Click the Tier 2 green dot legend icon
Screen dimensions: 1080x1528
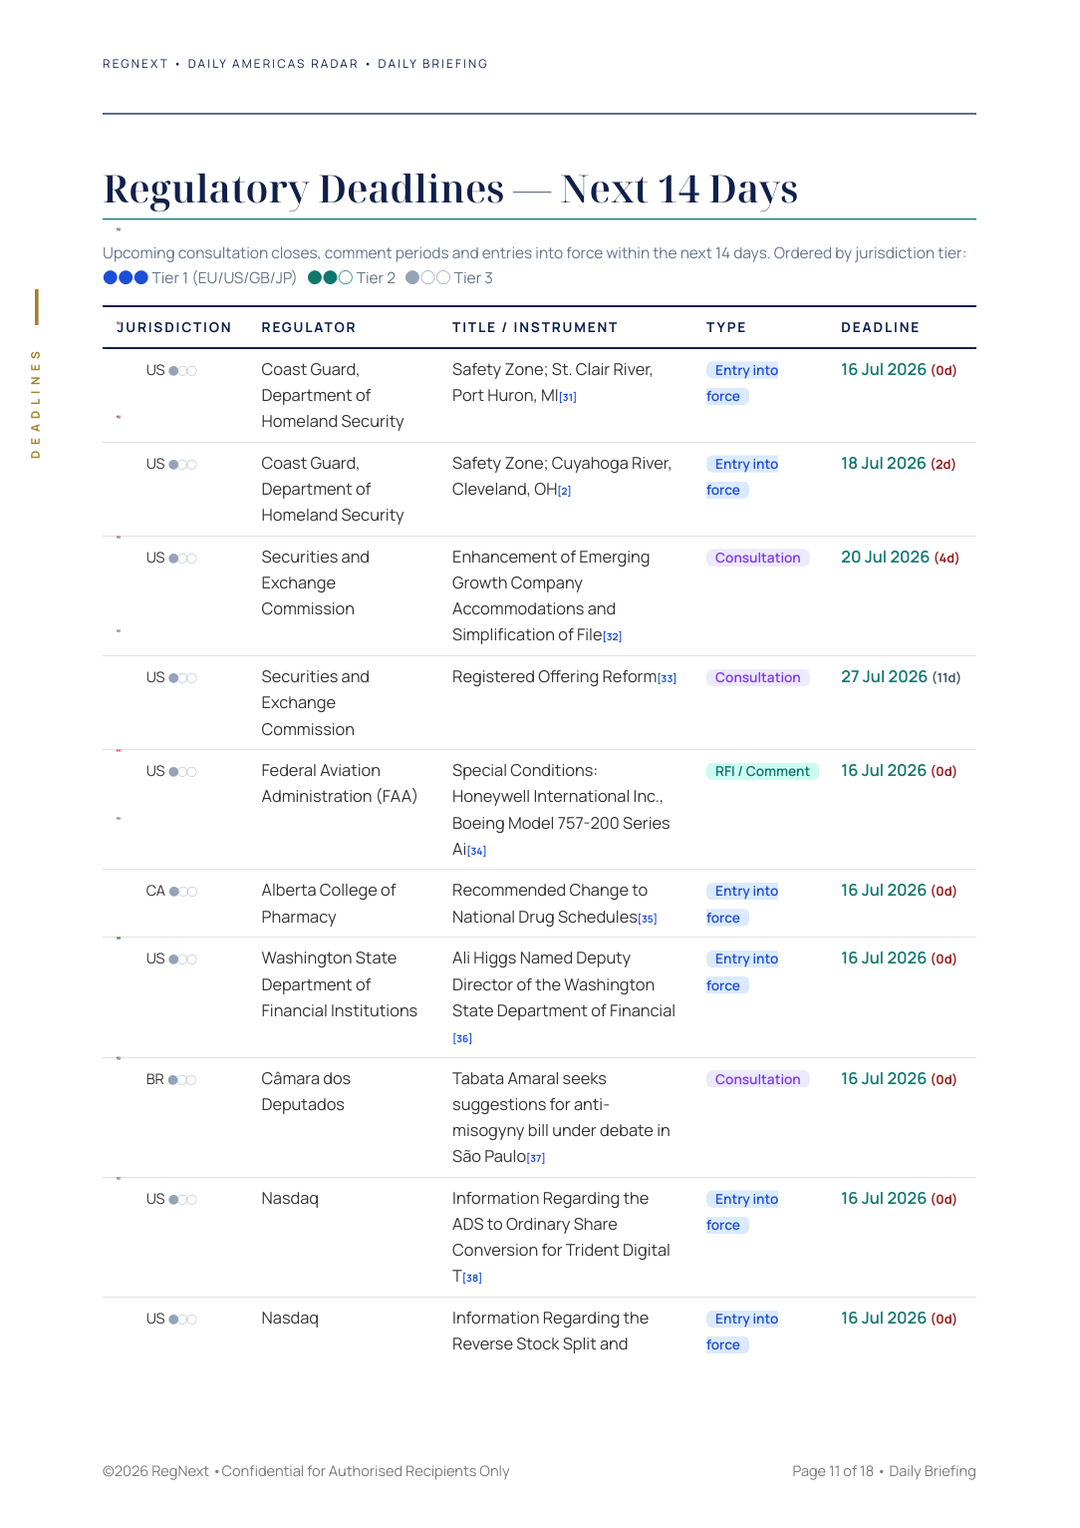[330, 278]
